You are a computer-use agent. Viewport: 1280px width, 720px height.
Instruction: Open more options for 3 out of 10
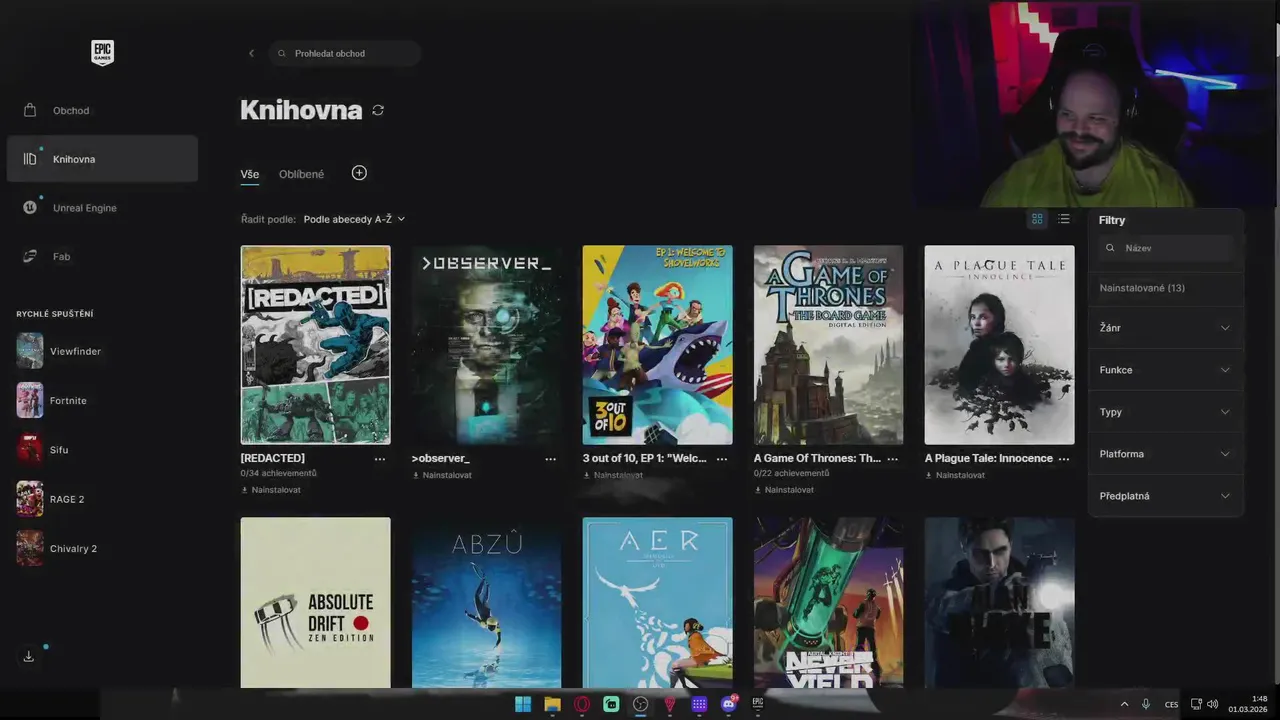click(x=722, y=459)
